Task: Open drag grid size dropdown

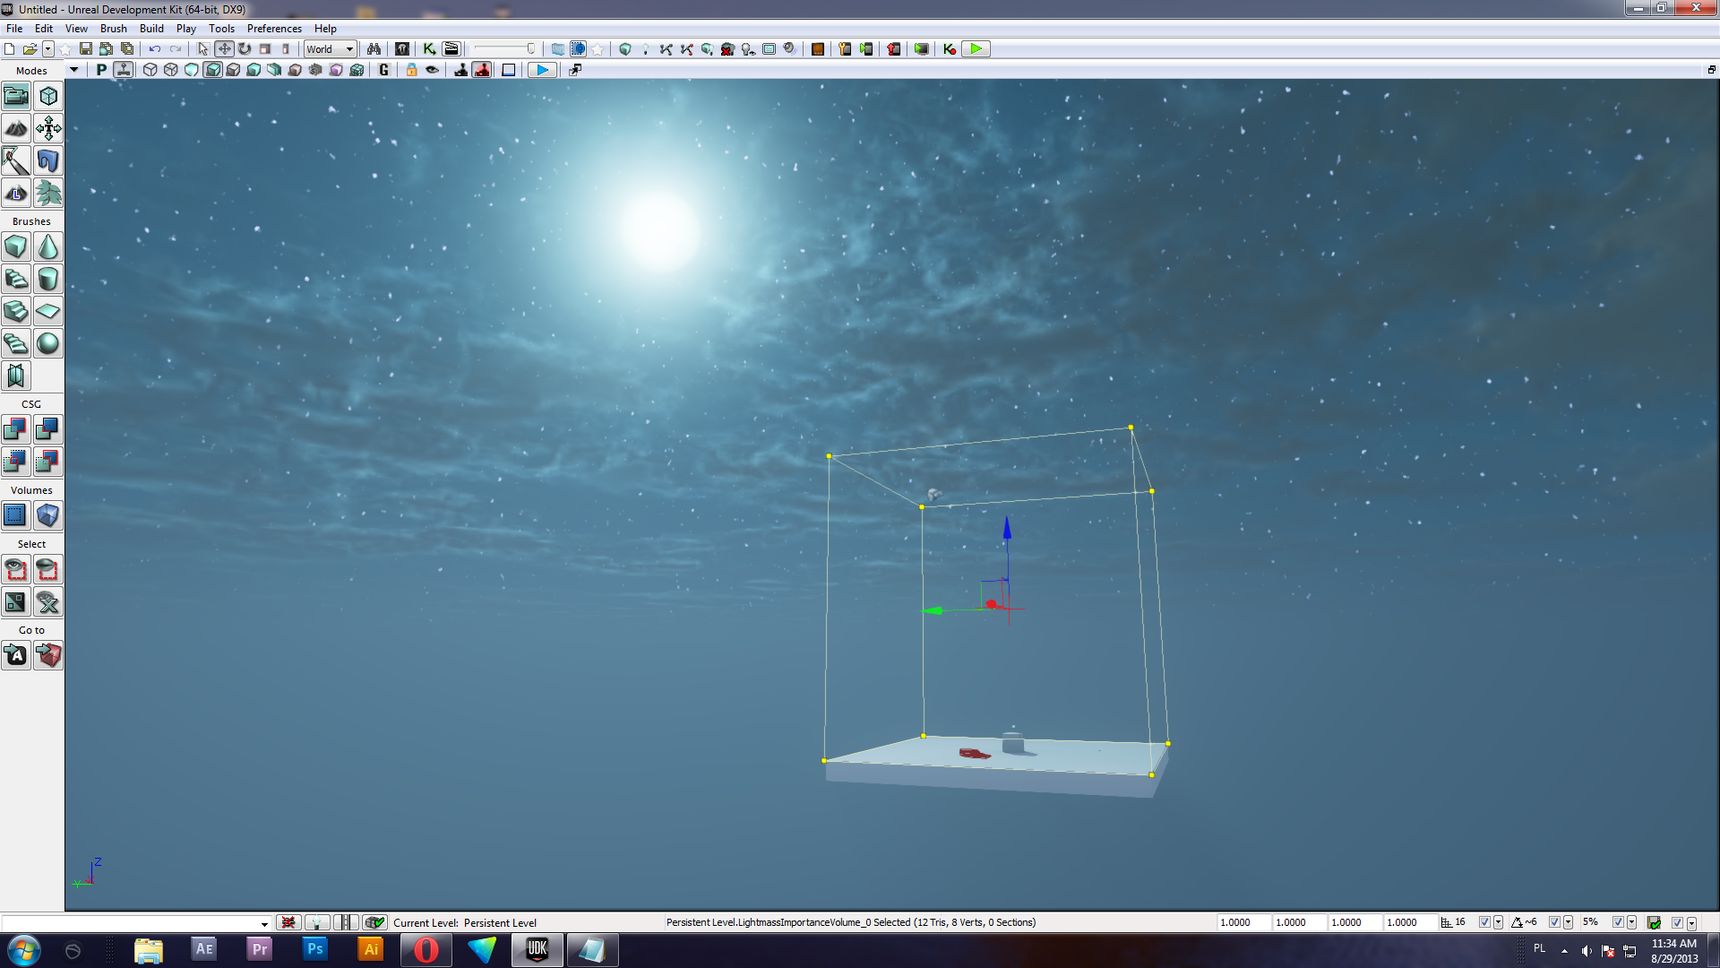Action: coord(1498,923)
